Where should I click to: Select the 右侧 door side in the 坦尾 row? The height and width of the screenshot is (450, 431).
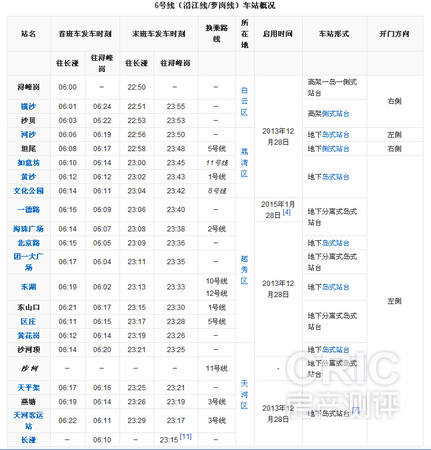point(394,149)
